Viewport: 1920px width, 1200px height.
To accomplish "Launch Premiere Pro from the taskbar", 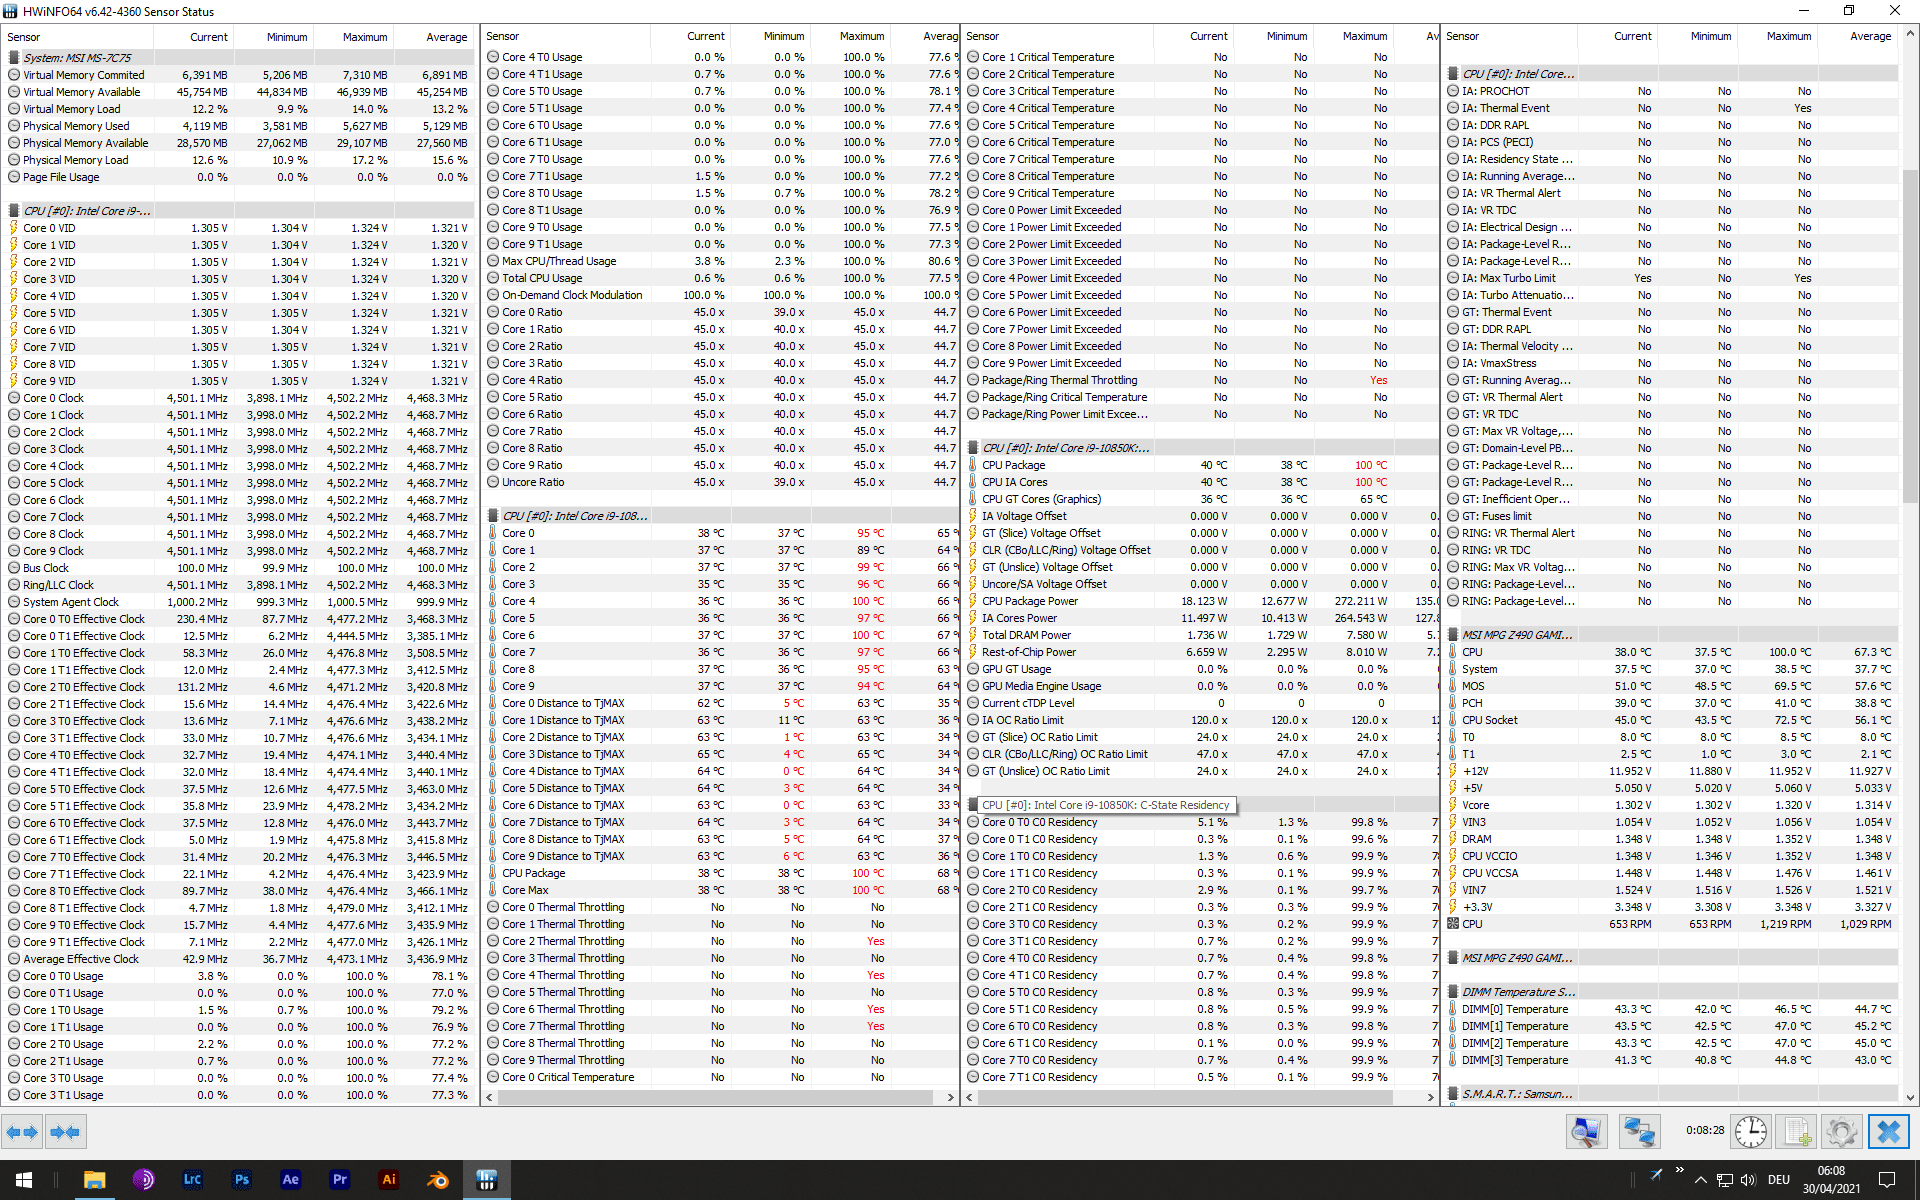I will point(339,1180).
